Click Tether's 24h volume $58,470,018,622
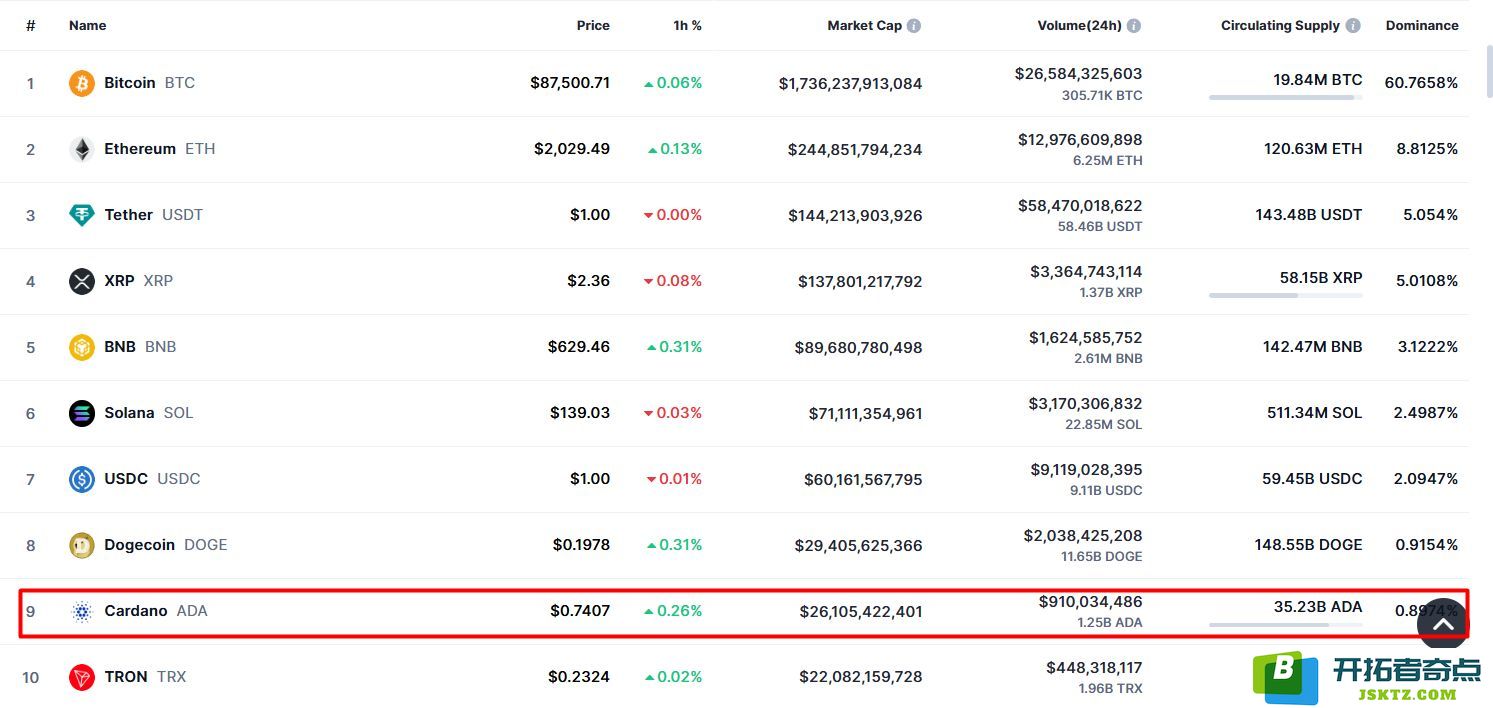This screenshot has width=1493, height=708. click(1080, 206)
